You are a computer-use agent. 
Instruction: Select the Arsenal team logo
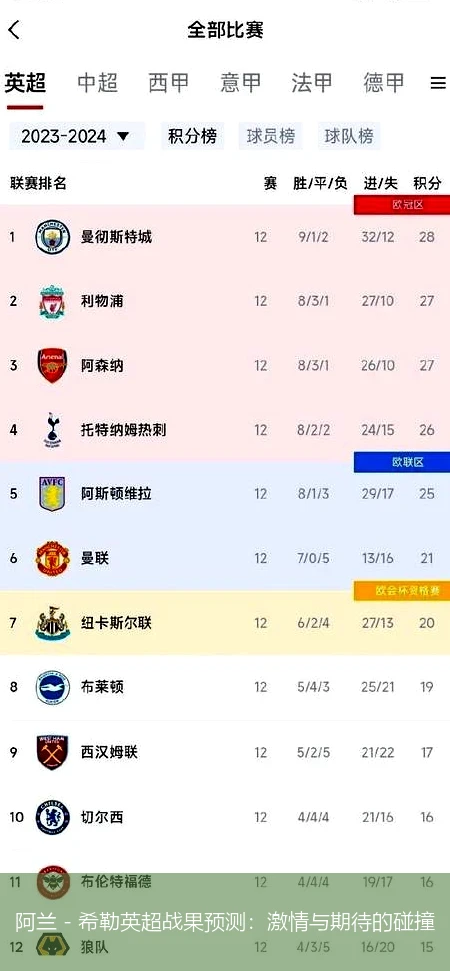[53, 365]
